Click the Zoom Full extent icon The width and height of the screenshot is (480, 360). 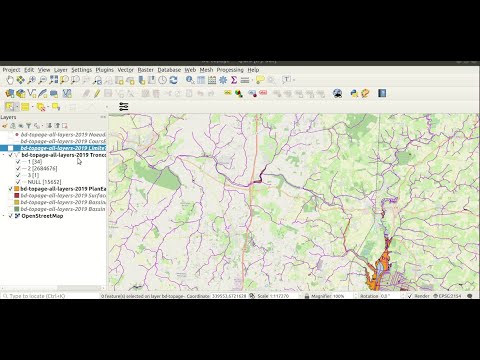point(54,80)
